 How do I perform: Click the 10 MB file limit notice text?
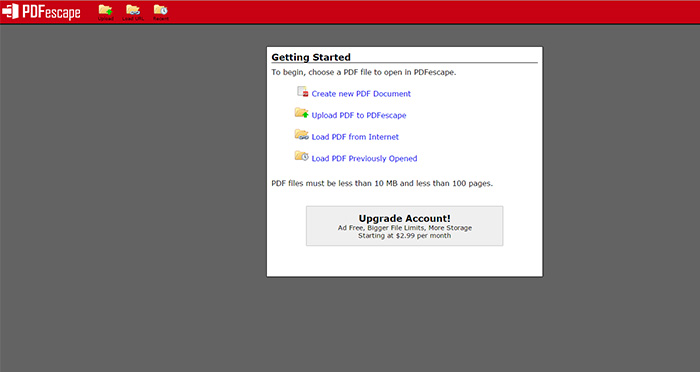(x=382, y=184)
